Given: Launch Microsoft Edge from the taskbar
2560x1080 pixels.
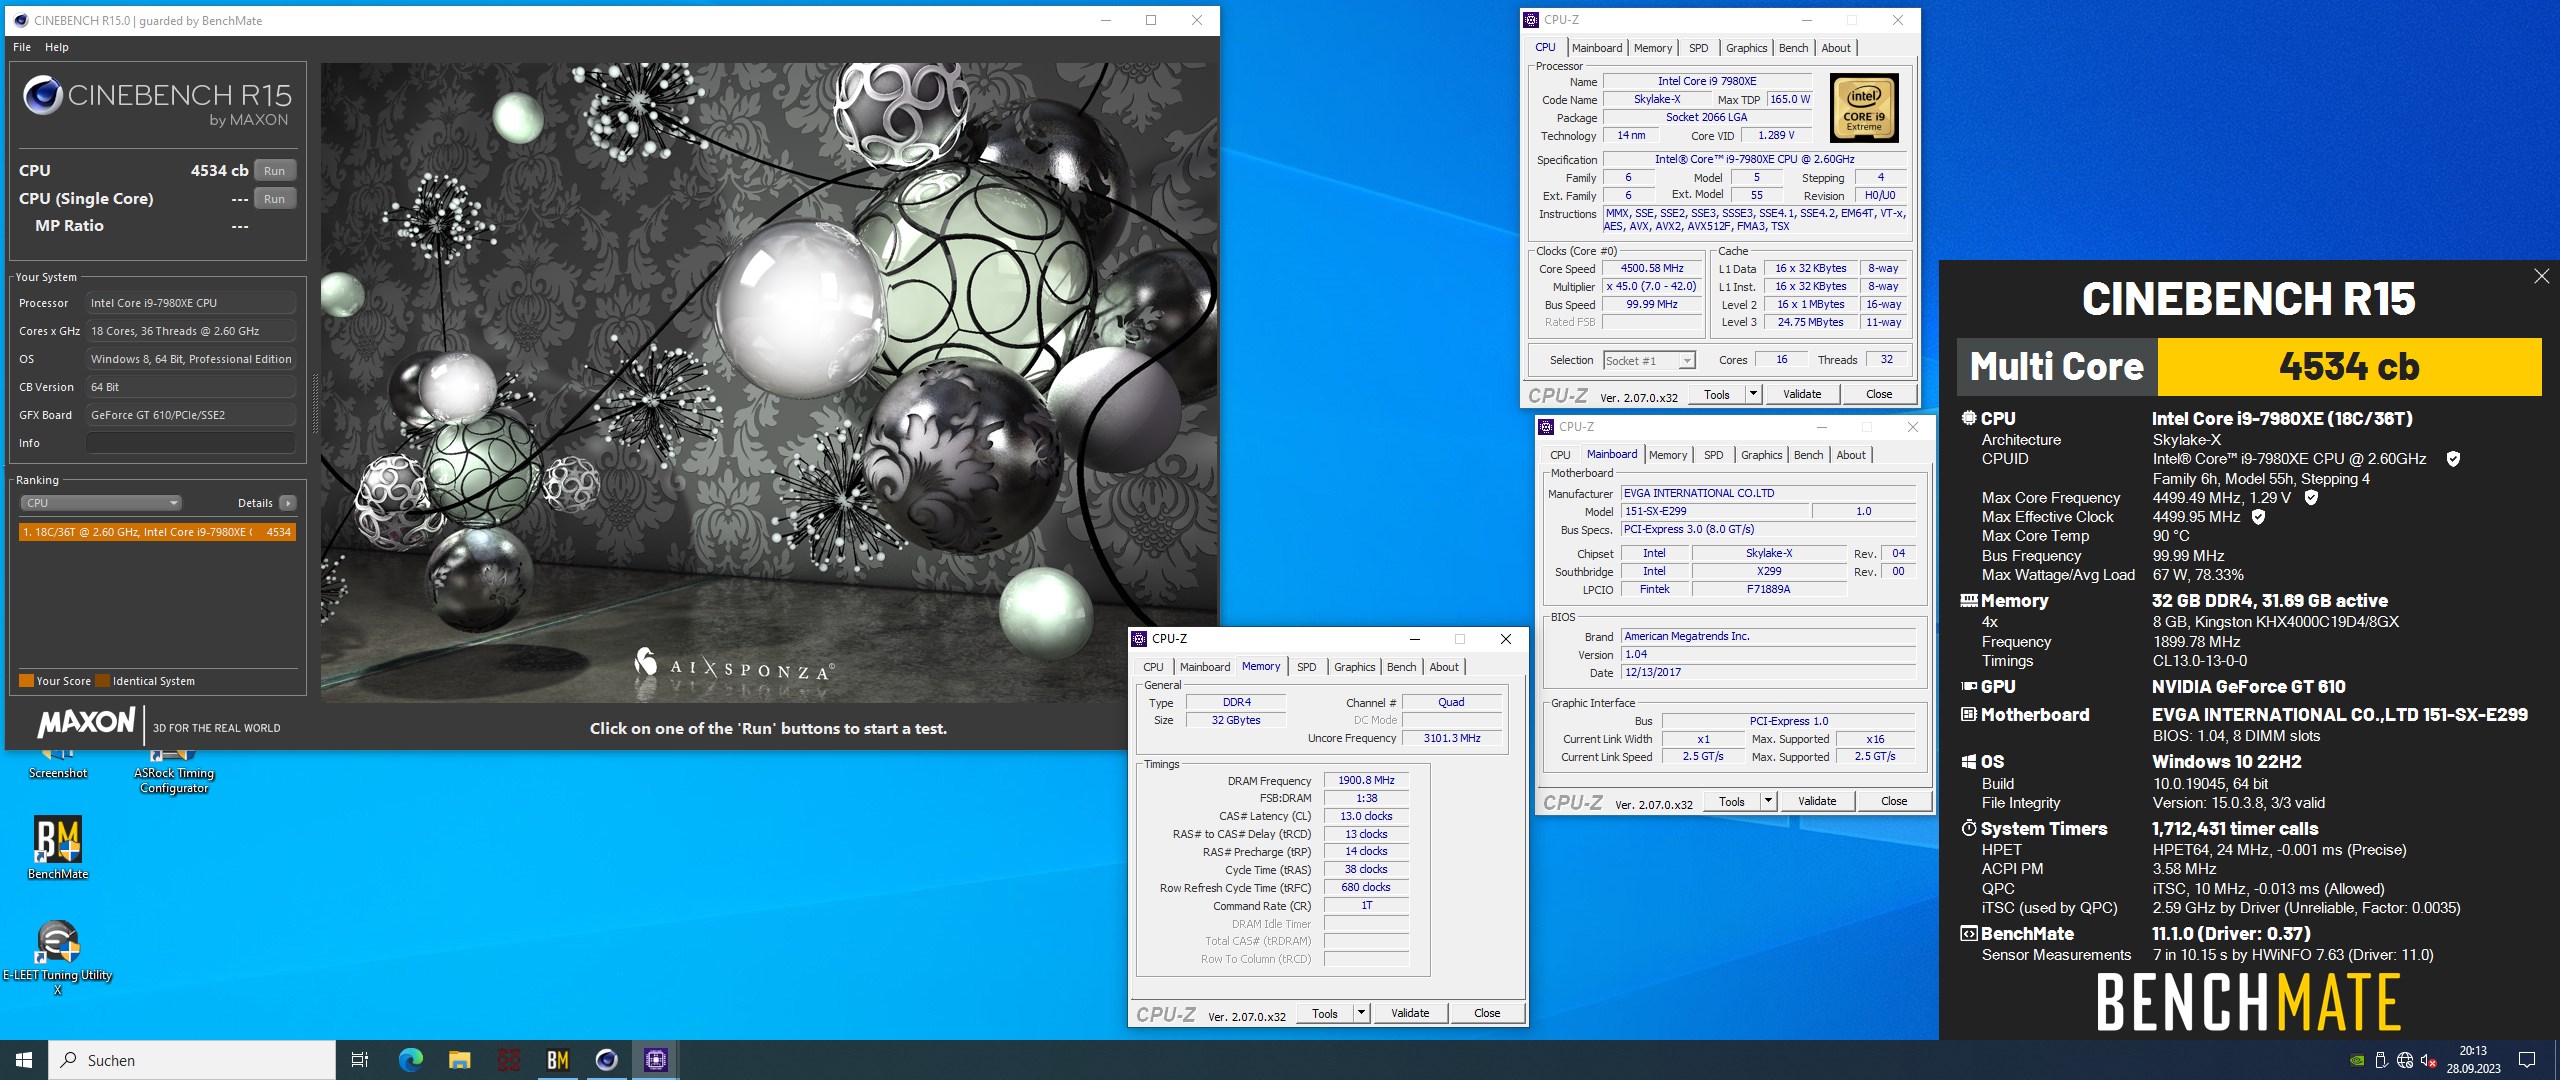Looking at the screenshot, I should point(410,1060).
